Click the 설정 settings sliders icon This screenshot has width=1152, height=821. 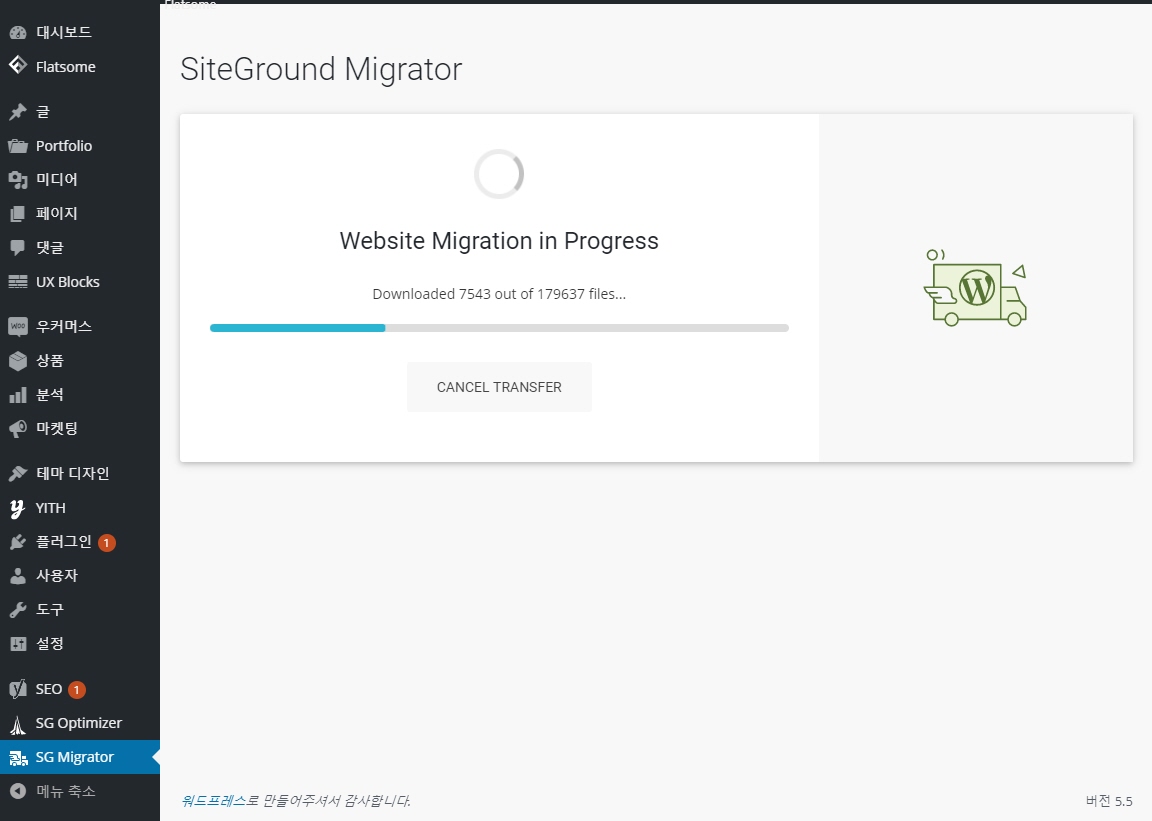pos(18,644)
